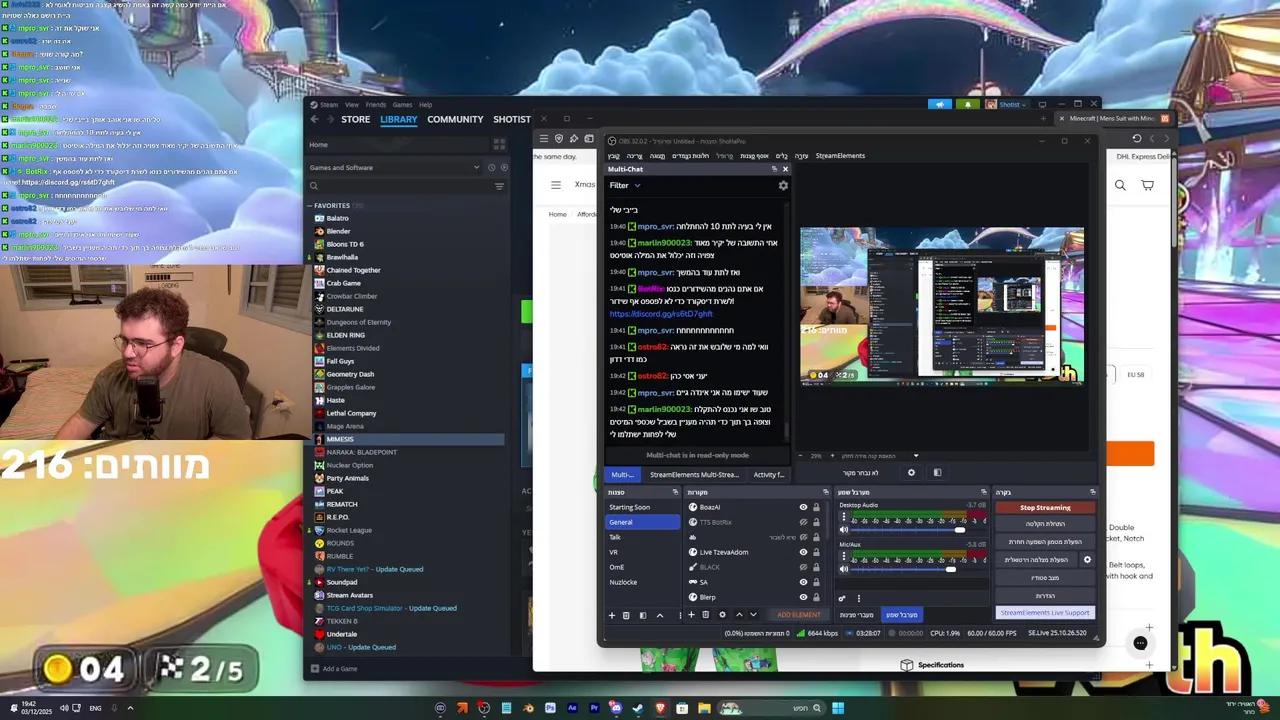Viewport: 1280px width, 720px height.
Task: Delete the selected scene with the trash icon
Action: click(626, 615)
